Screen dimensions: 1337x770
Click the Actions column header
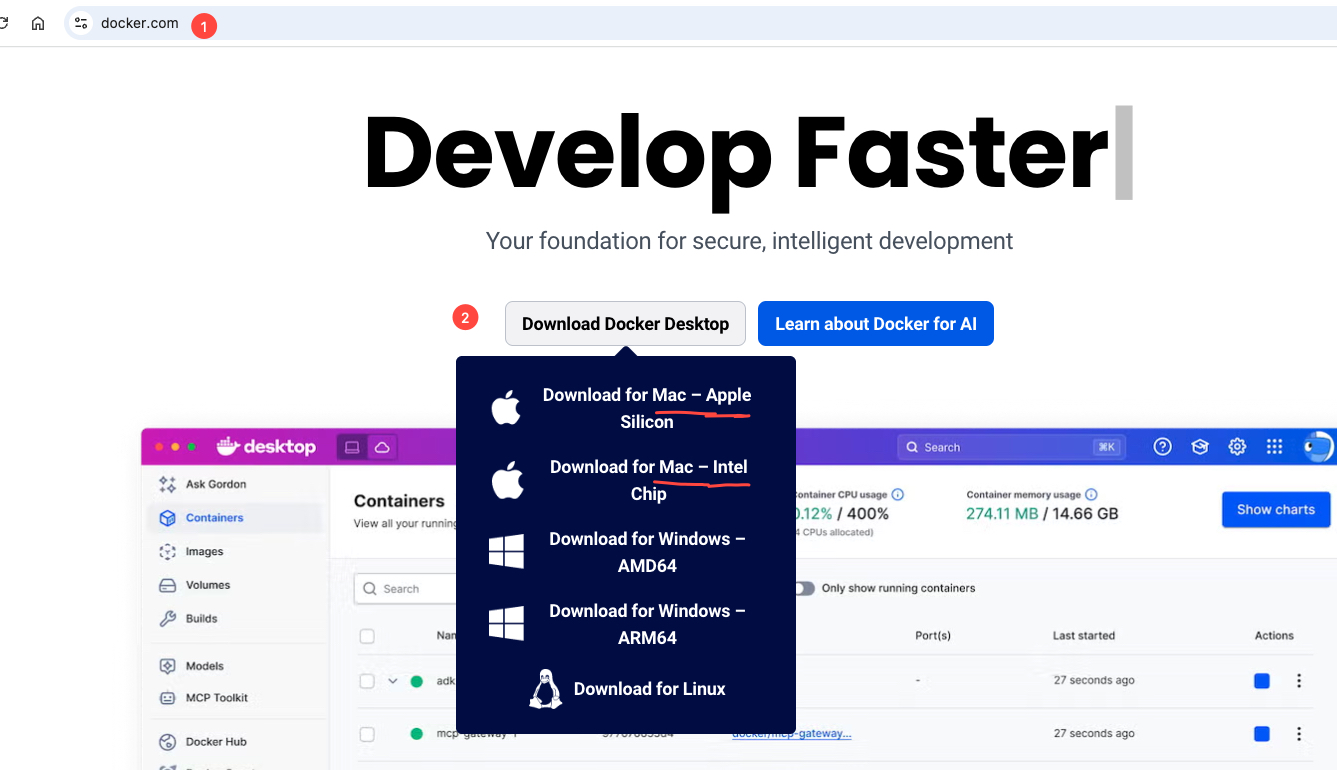pyautogui.click(x=1274, y=636)
